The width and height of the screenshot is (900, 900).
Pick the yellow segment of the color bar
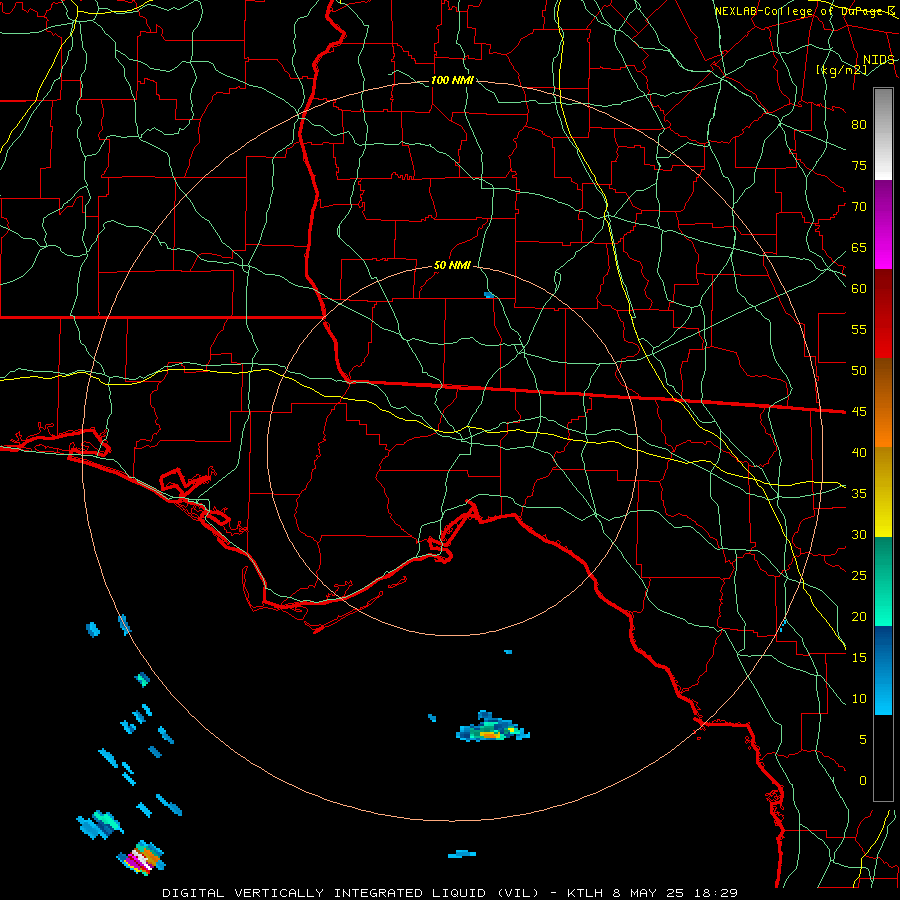[x=883, y=492]
